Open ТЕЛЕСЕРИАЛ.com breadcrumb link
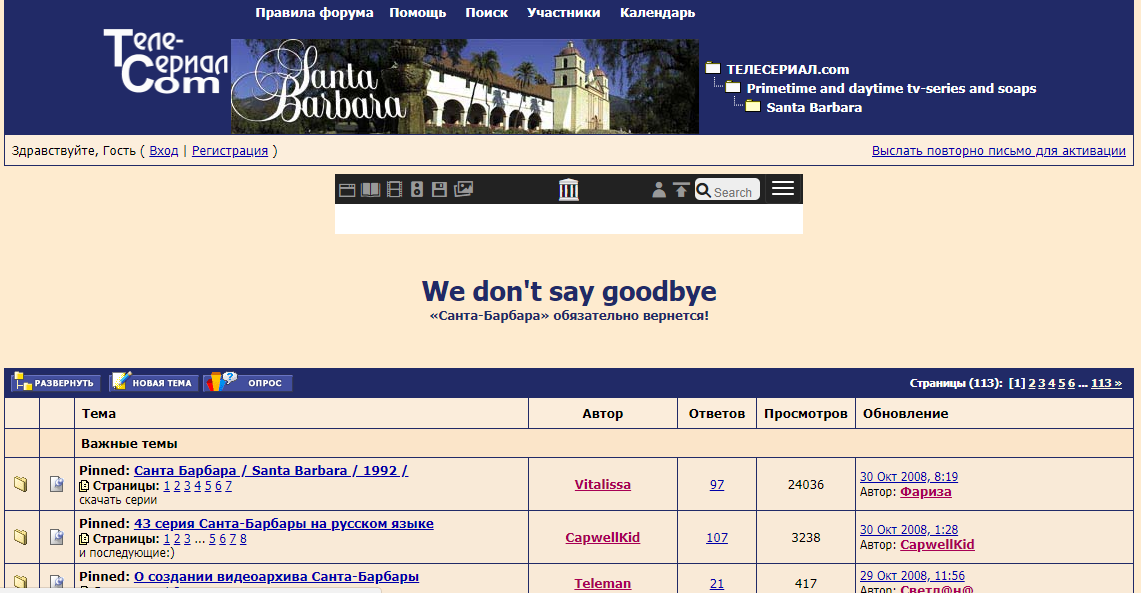This screenshot has height=593, width=1141. pos(787,69)
